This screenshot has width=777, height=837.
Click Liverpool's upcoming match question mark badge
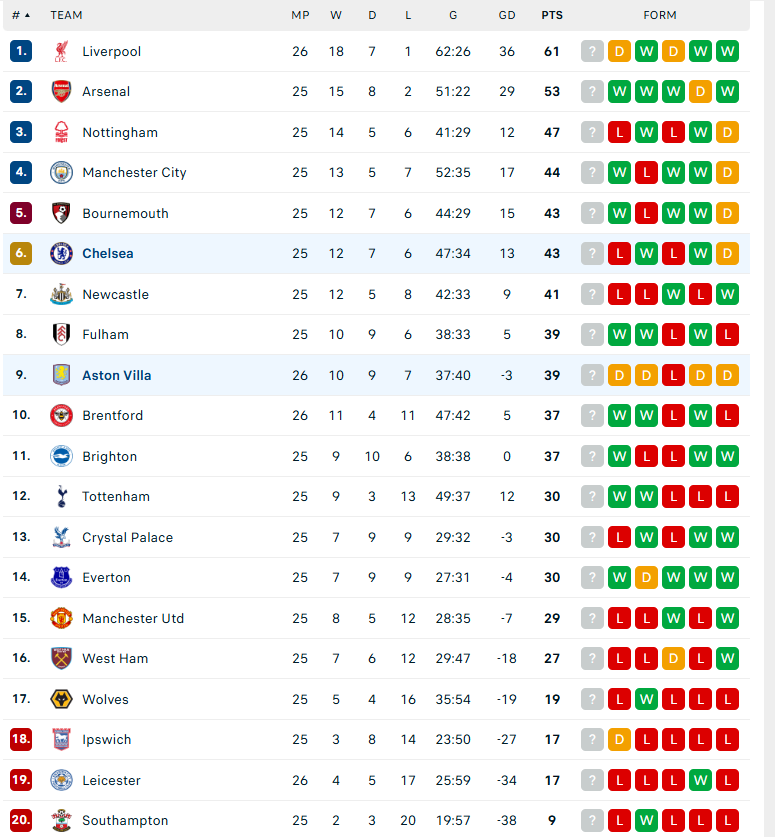(x=592, y=51)
